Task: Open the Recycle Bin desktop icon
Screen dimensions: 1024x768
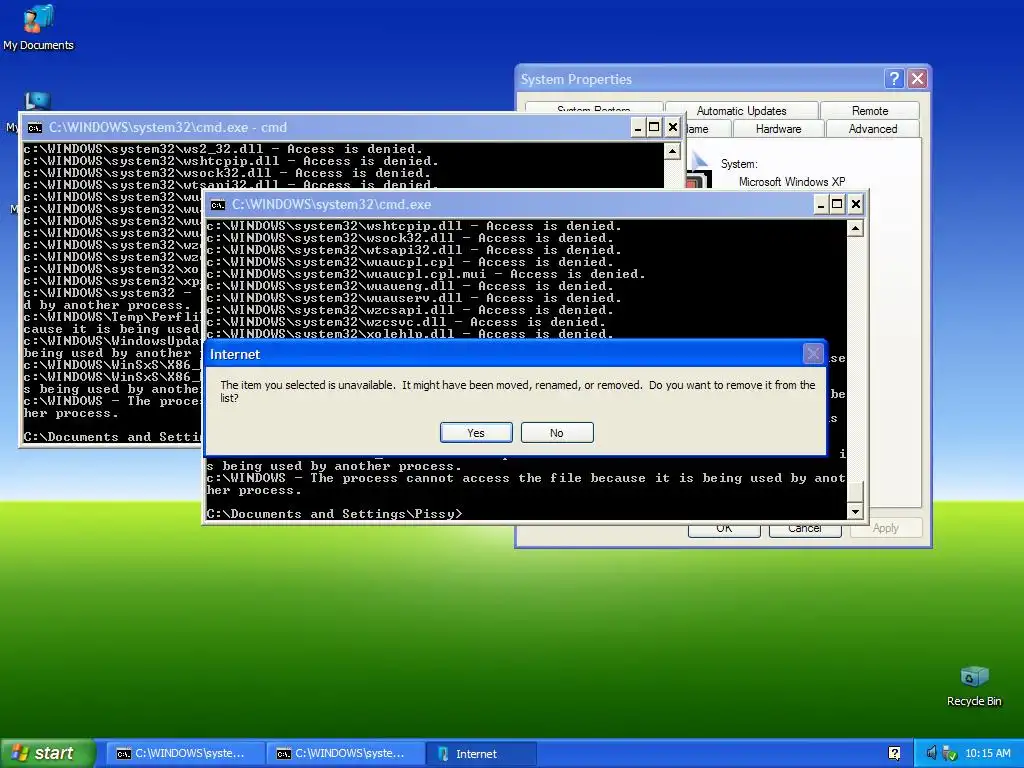Action: coord(974,686)
